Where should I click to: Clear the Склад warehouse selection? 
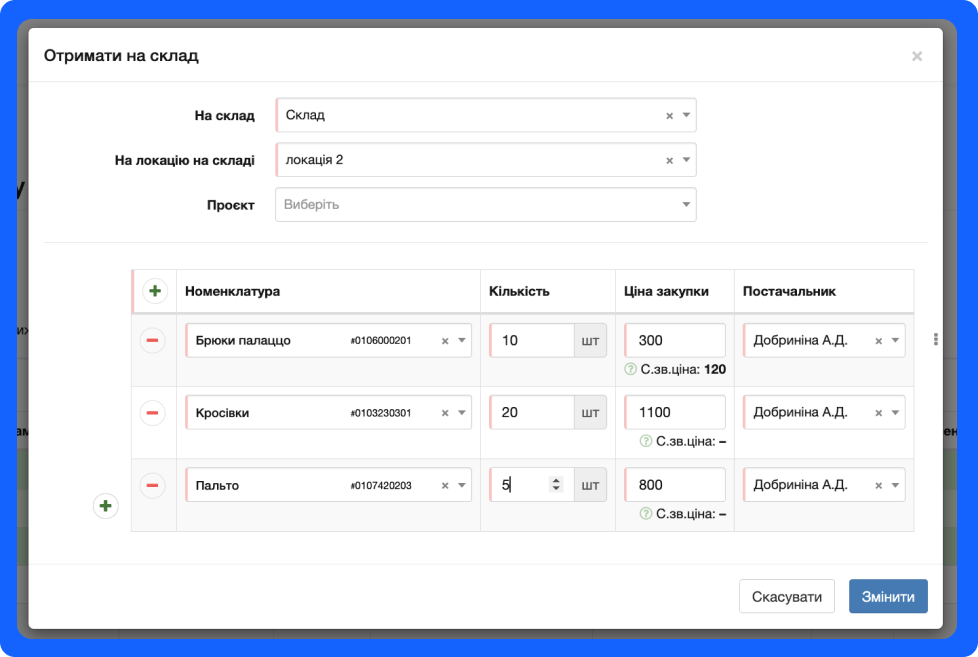tap(670, 116)
